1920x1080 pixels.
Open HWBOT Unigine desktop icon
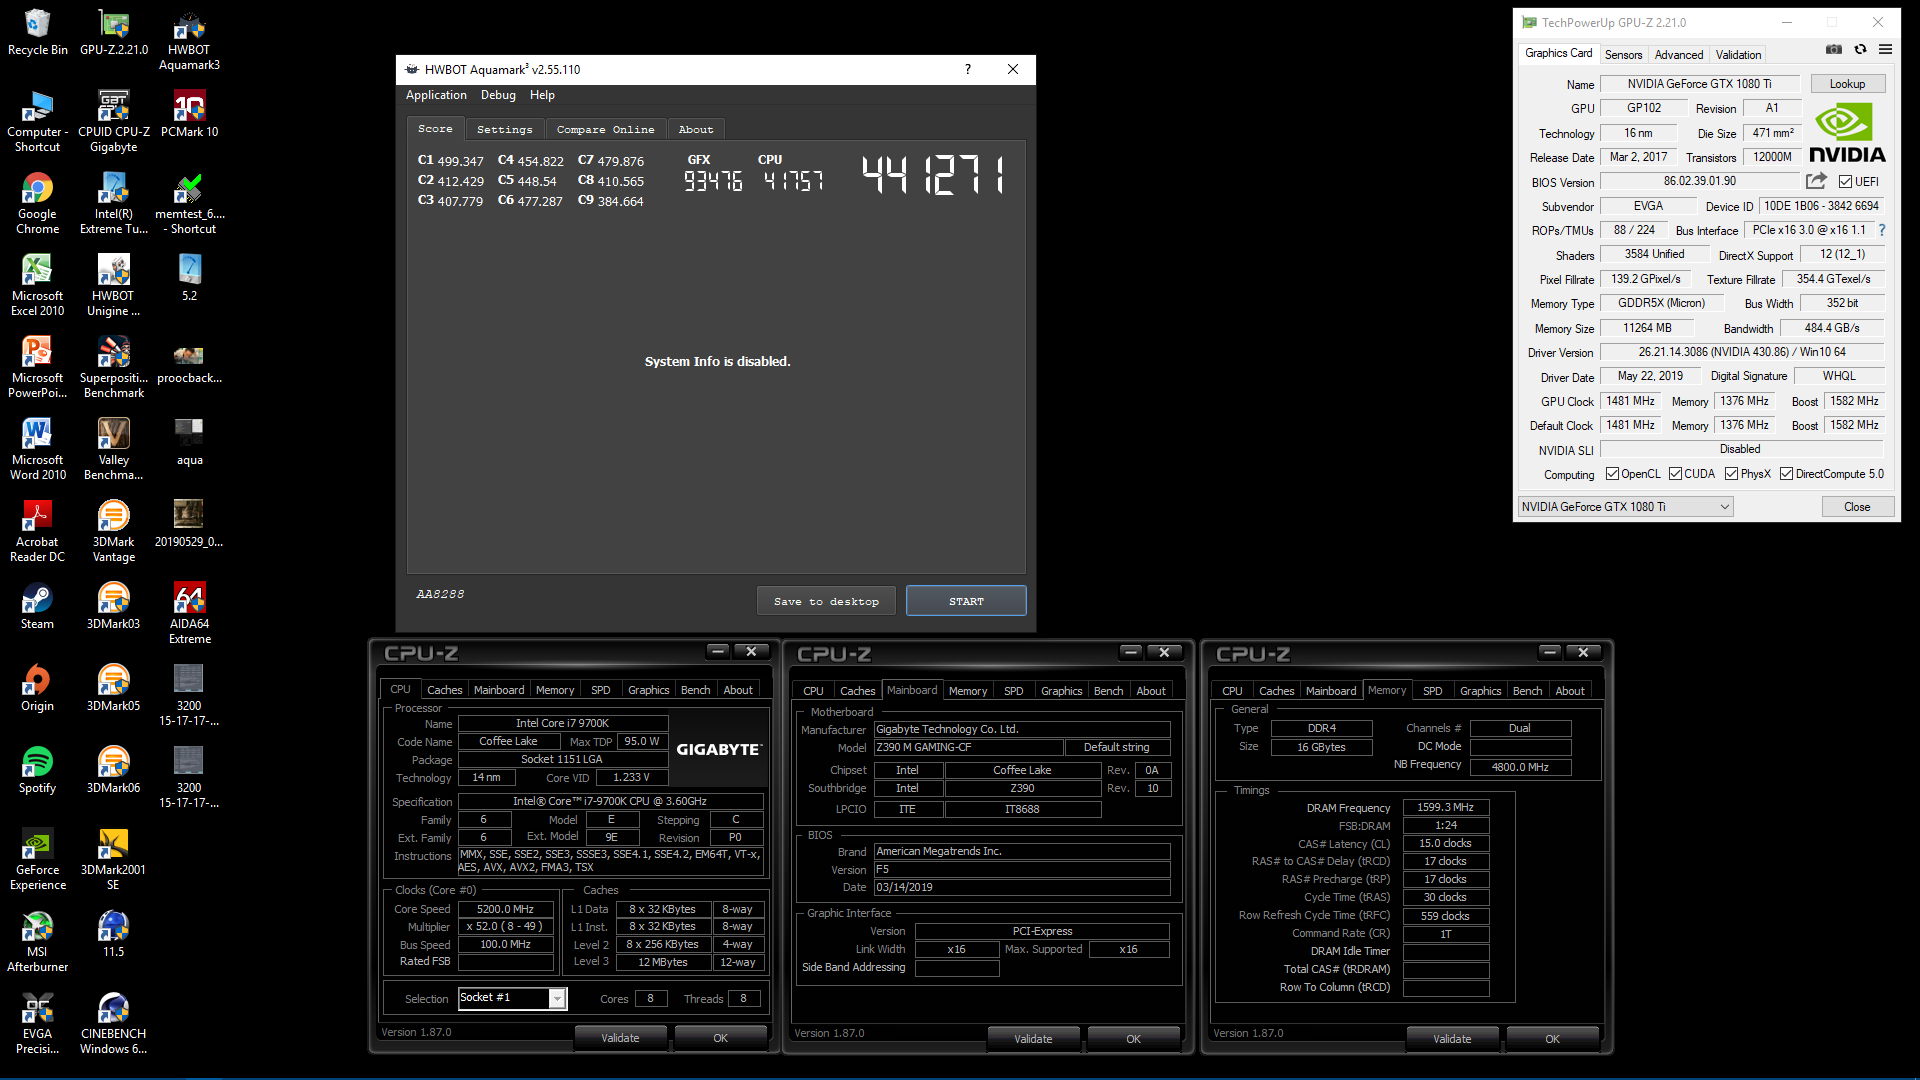(x=114, y=287)
